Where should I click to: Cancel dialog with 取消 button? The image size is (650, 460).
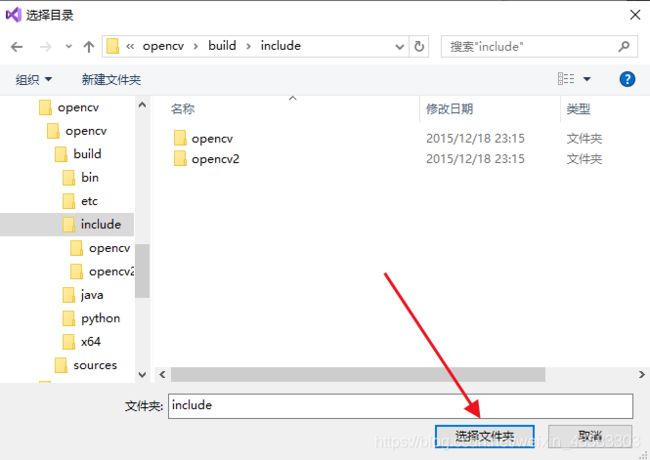coord(590,436)
